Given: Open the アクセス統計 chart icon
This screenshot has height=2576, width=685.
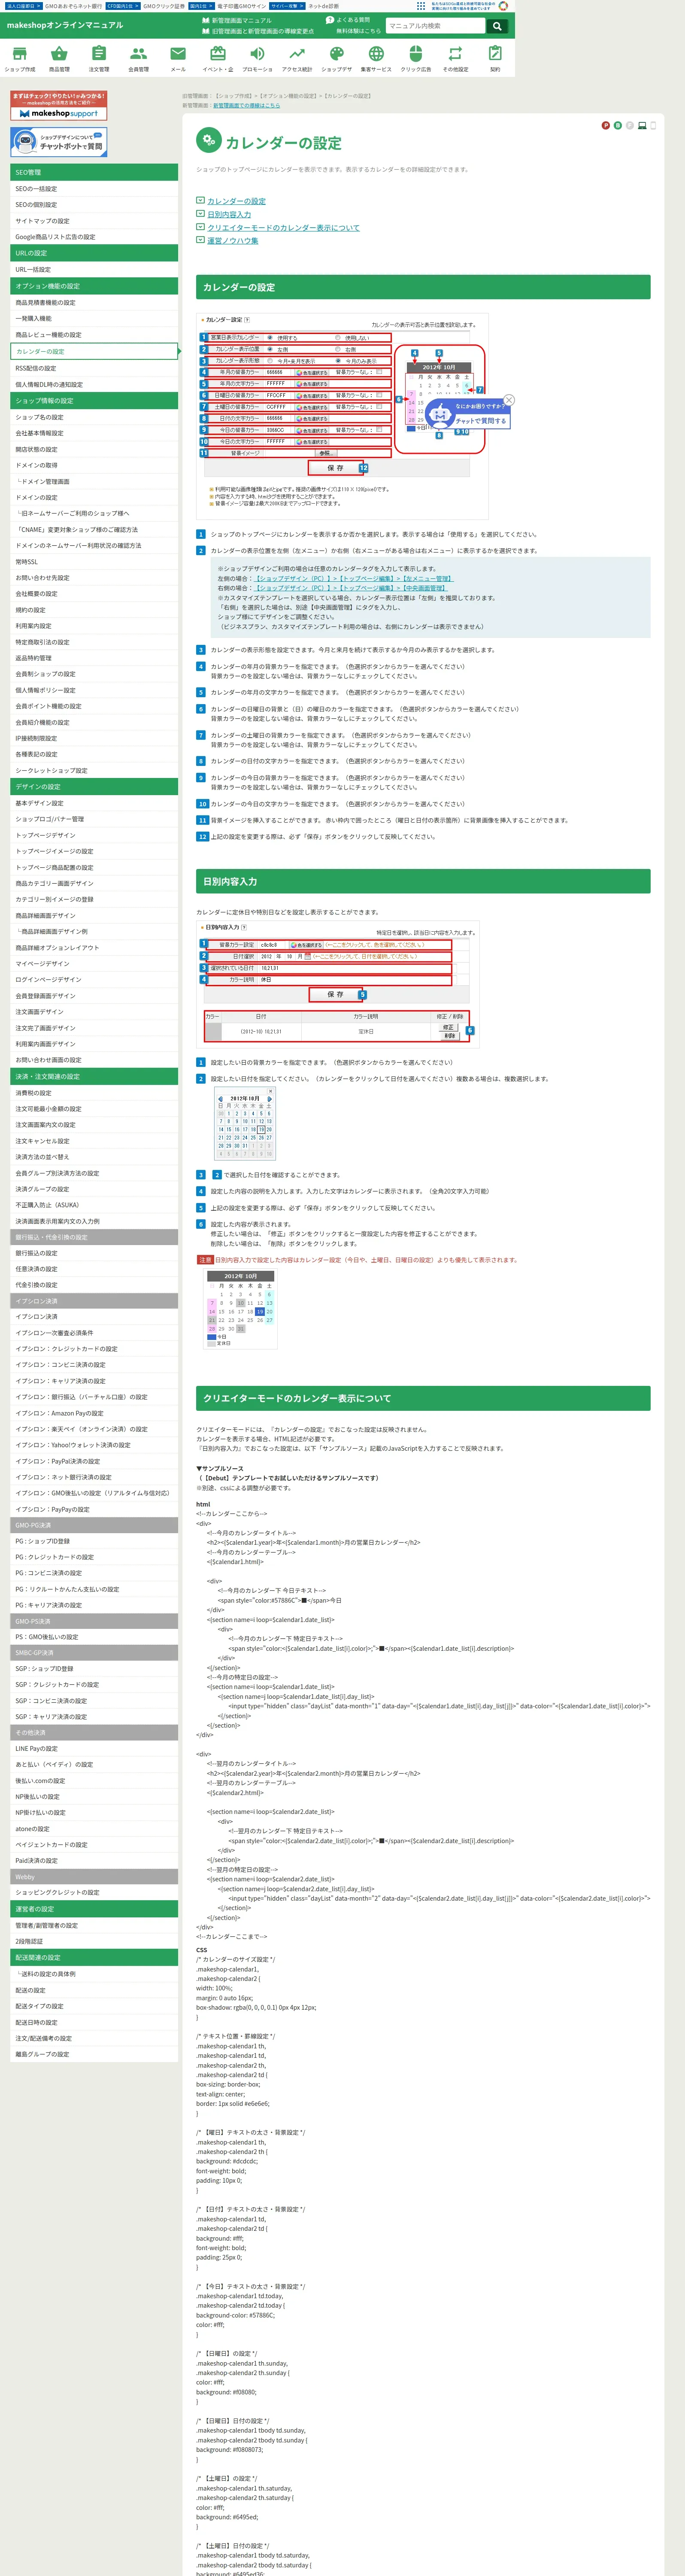Looking at the screenshot, I should pyautogui.click(x=297, y=59).
